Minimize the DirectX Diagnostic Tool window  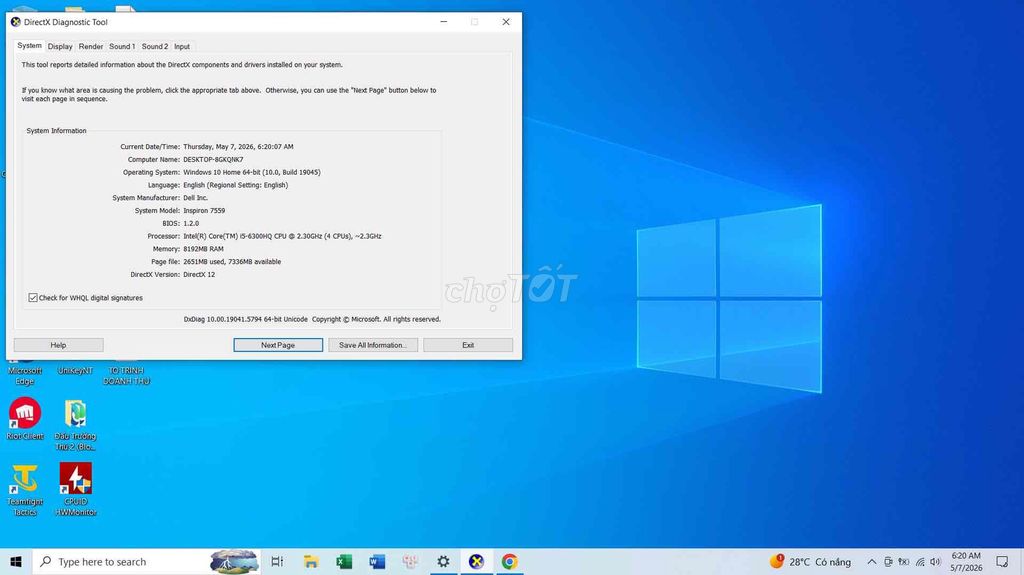[x=444, y=22]
